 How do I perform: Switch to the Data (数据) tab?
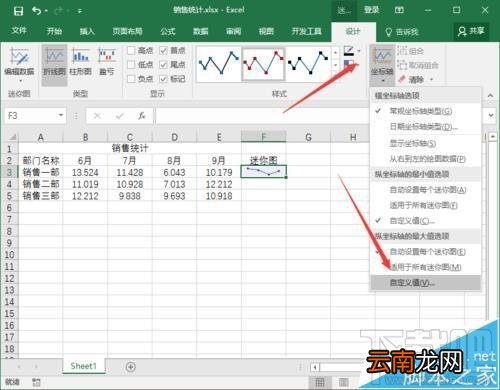201,31
